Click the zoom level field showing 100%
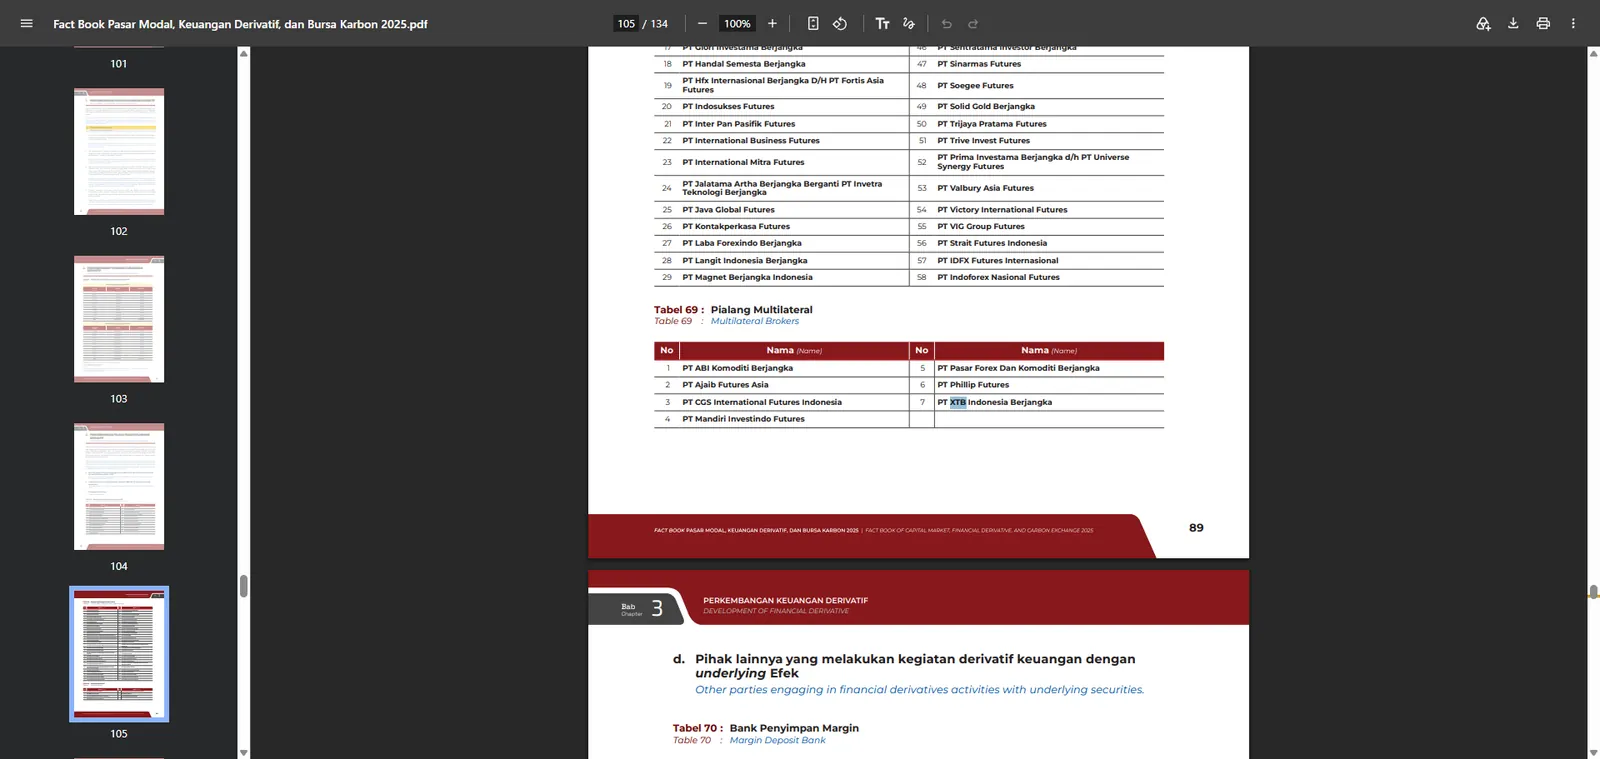1600x759 pixels. coord(738,23)
